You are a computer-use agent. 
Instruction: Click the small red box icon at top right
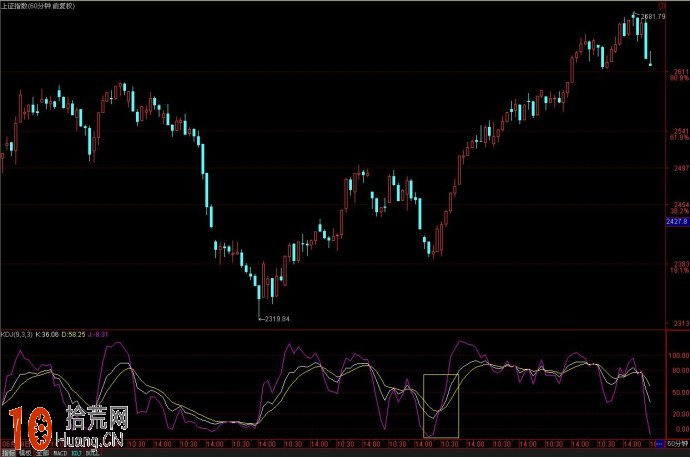(661, 6)
